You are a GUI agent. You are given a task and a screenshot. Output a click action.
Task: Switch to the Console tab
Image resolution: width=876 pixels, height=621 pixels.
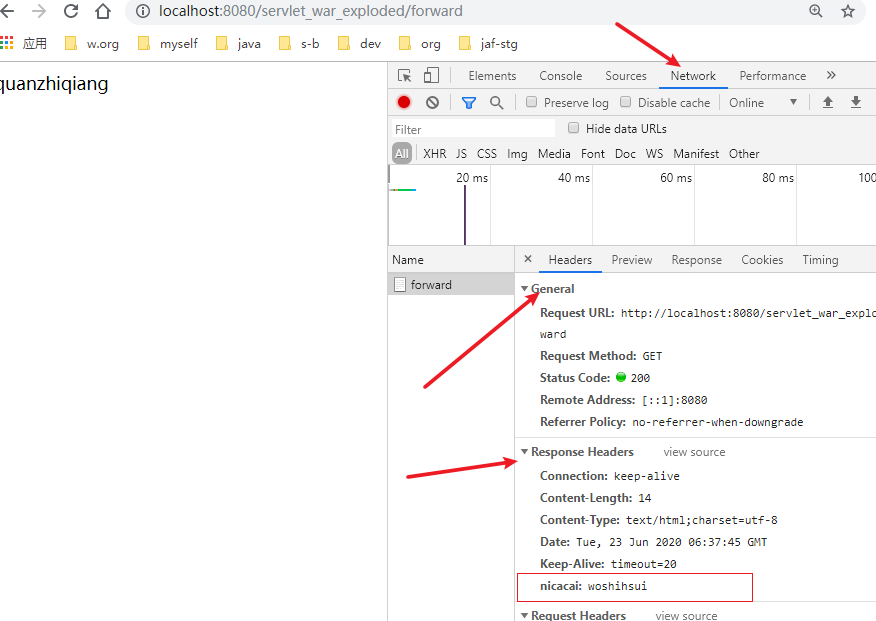click(560, 75)
